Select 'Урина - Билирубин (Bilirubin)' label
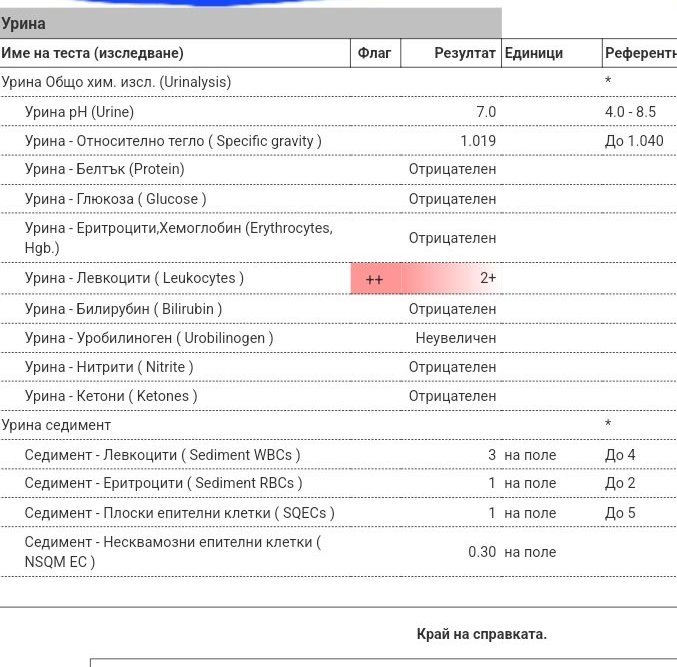Image resolution: width=677 pixels, height=667 pixels. click(x=123, y=309)
